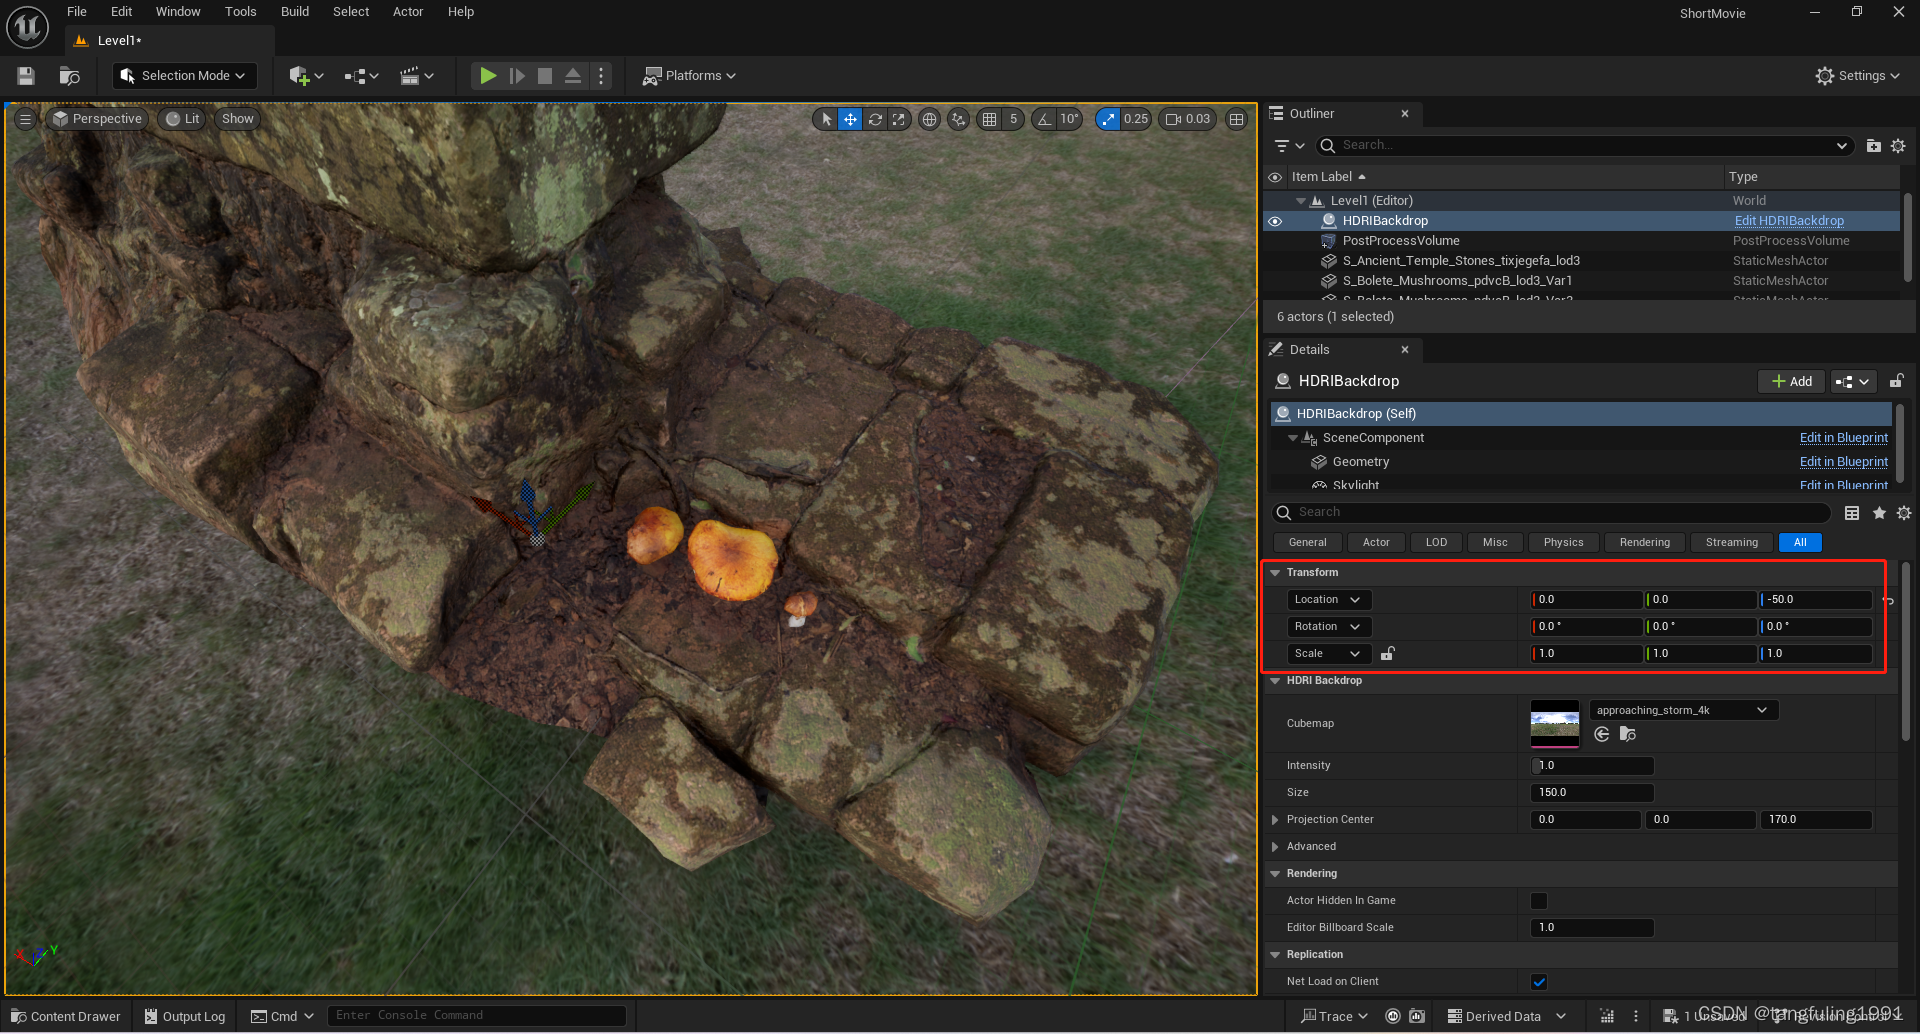Lock the Details panel selection
The height and width of the screenshot is (1034, 1920).
[1896, 381]
